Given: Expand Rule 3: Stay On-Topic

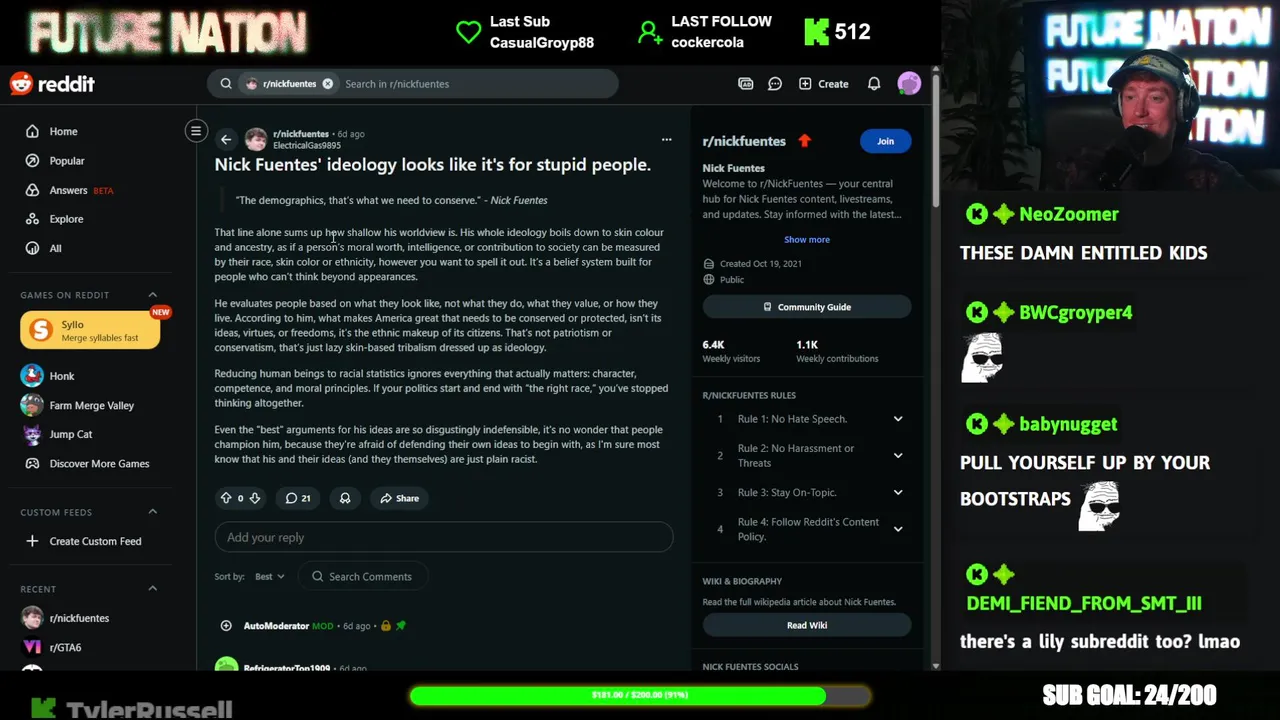Looking at the screenshot, I should (x=898, y=492).
